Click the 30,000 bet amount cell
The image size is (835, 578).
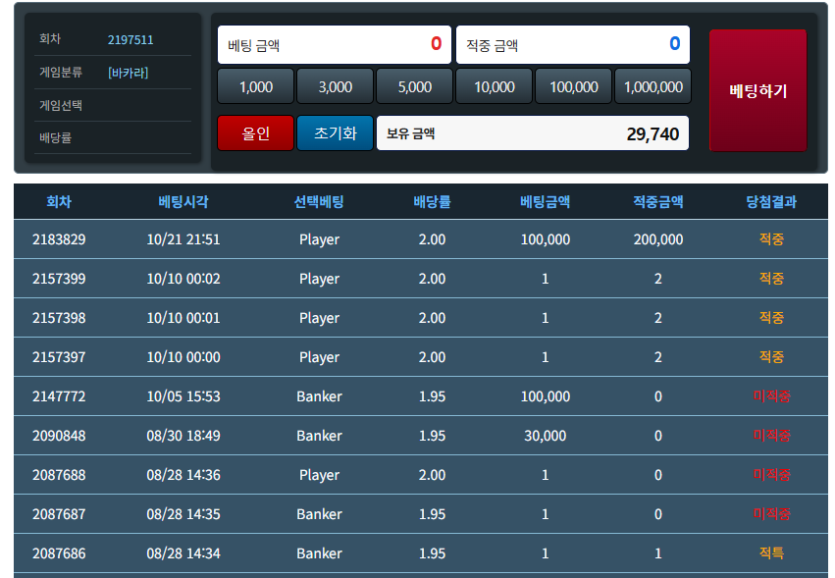click(x=545, y=436)
